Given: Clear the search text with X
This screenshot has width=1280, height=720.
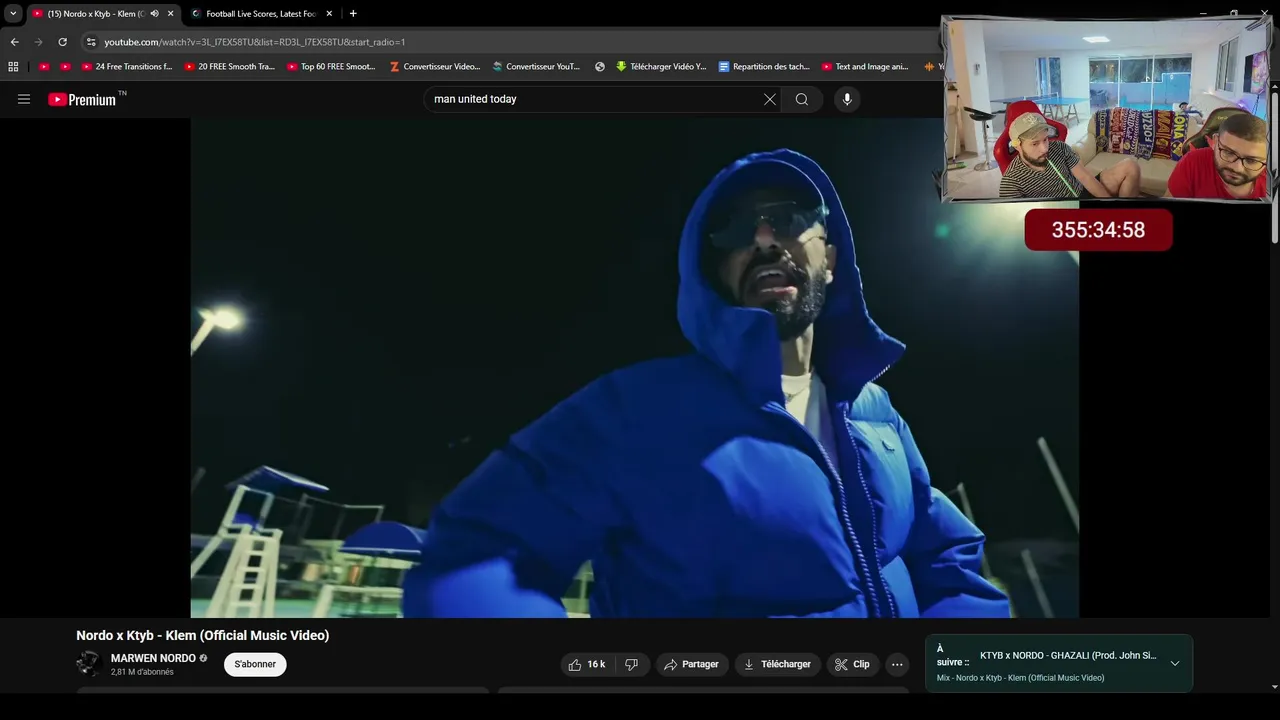Looking at the screenshot, I should [x=770, y=99].
